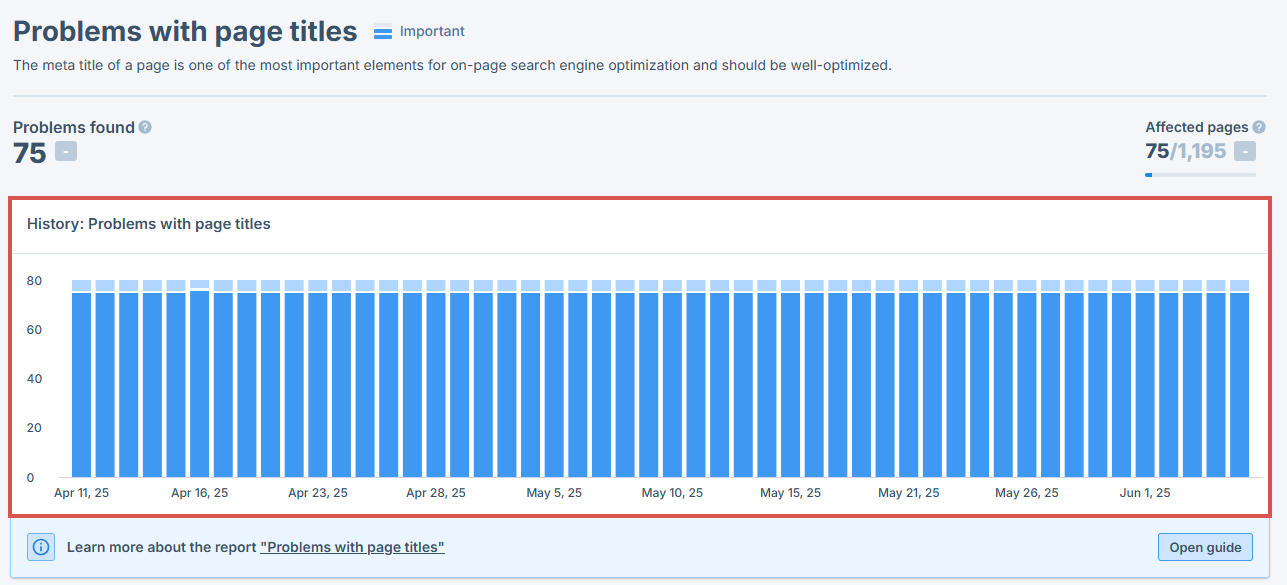
Task: Click the Affected pages label
Action: point(1197,127)
